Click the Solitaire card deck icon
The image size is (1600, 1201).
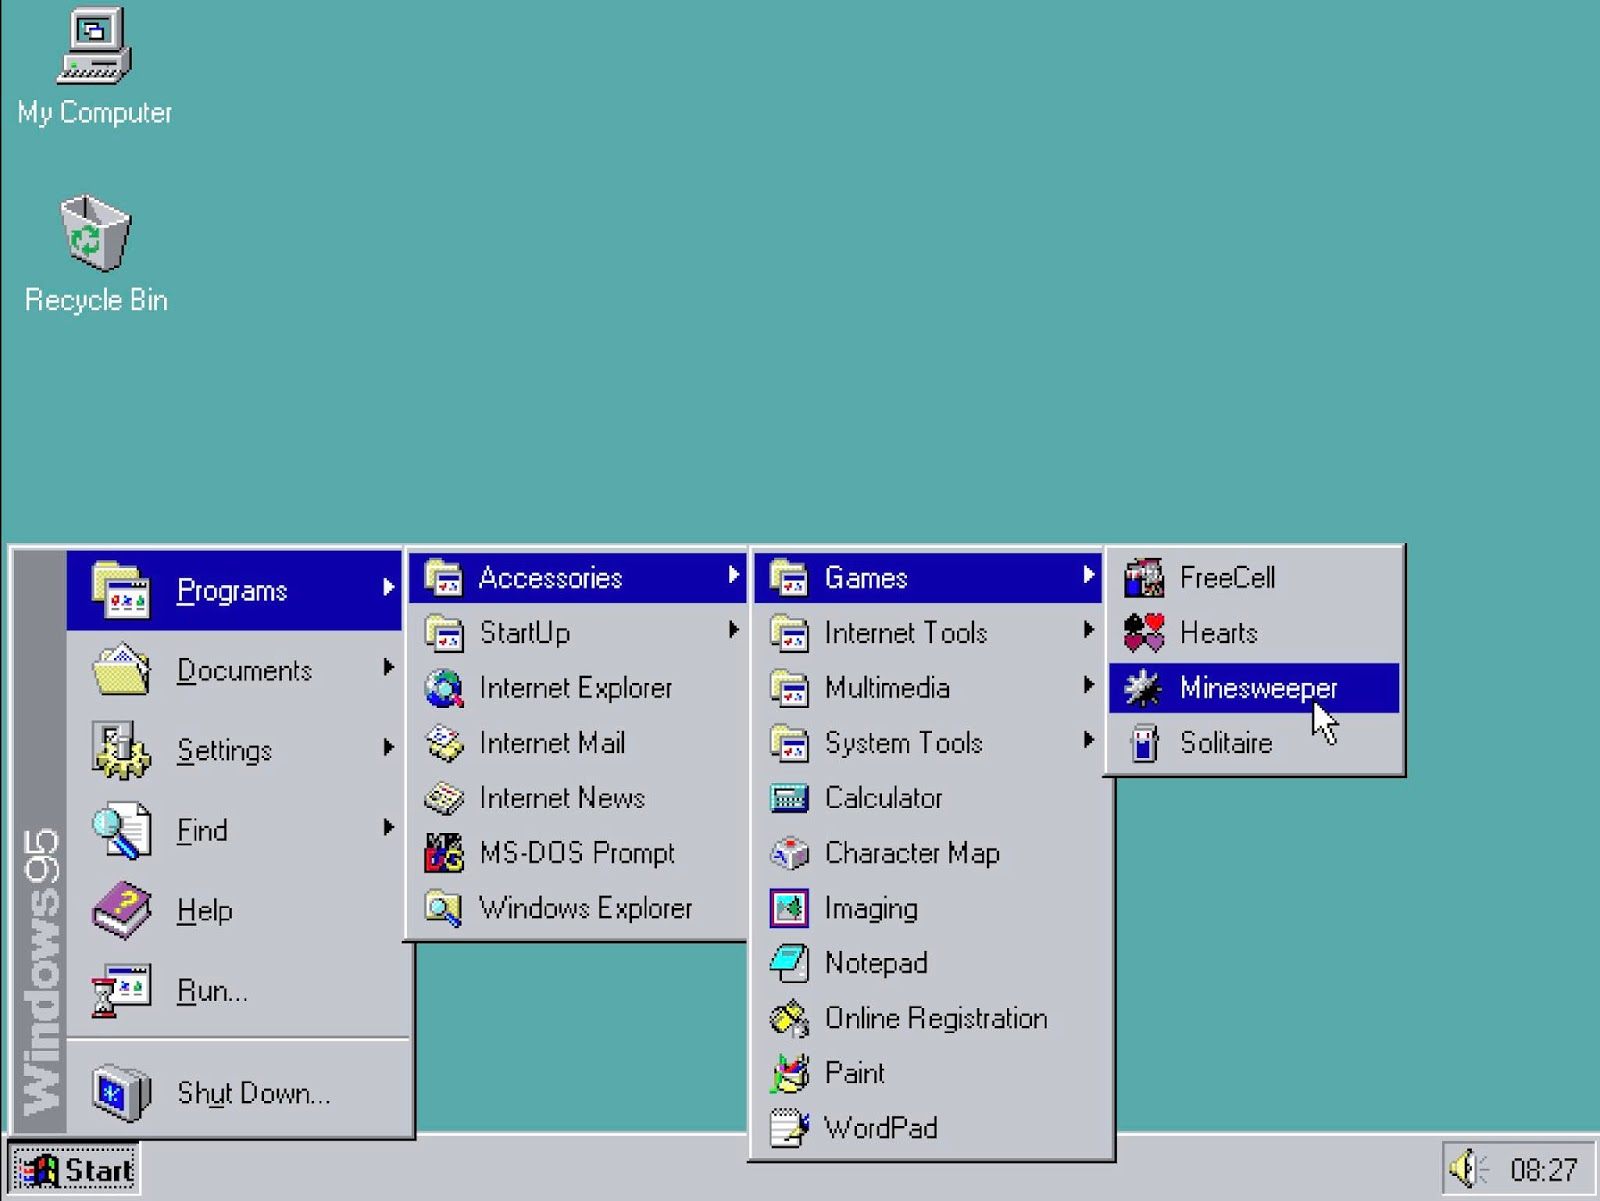(x=1143, y=743)
